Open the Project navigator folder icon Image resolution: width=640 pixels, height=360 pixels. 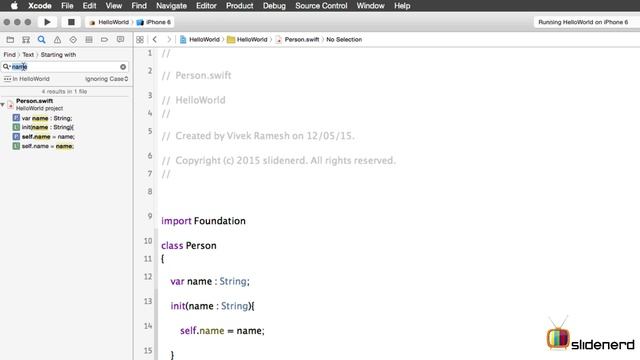coord(10,40)
